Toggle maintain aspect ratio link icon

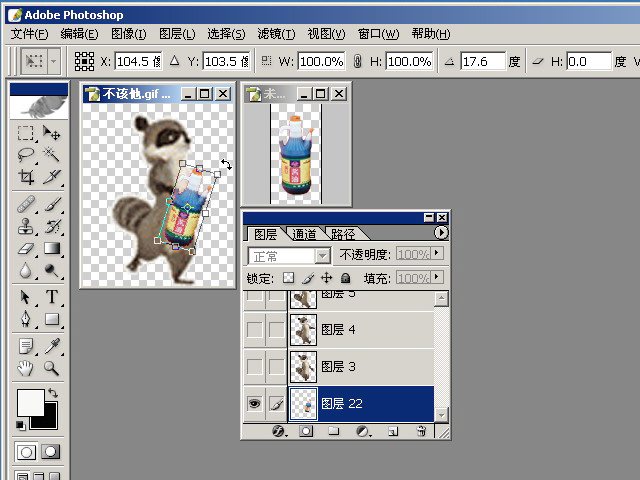[358, 61]
